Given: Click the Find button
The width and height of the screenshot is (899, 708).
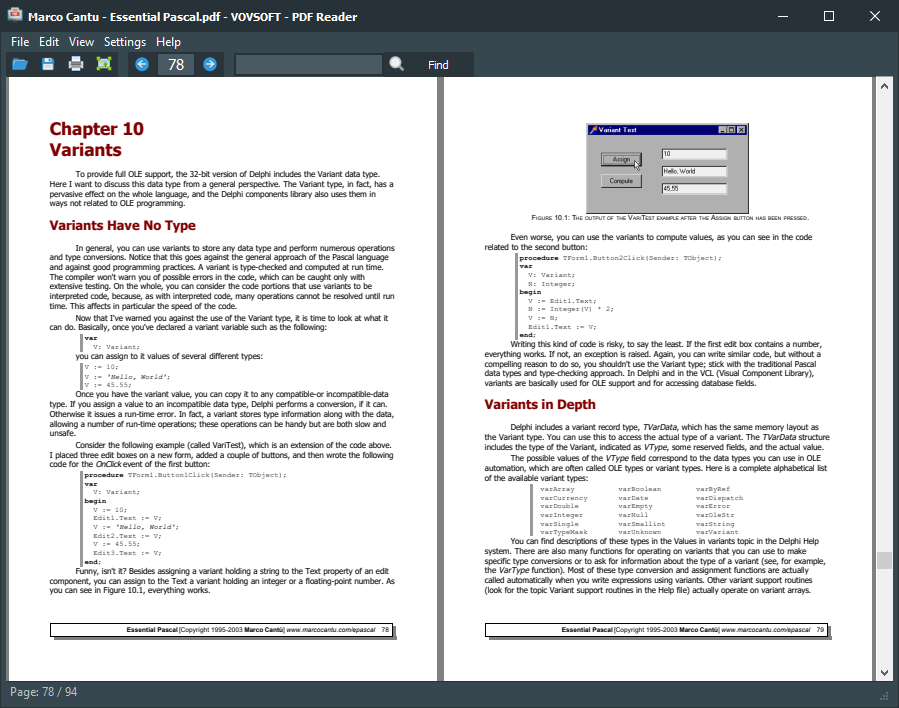Looking at the screenshot, I should pos(438,65).
